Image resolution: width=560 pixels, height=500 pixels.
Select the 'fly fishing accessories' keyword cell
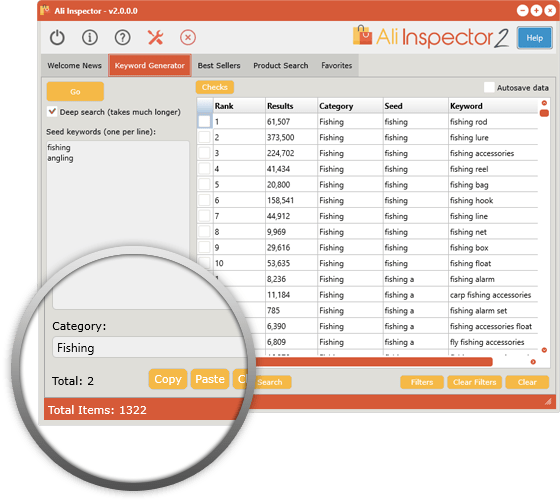point(493,342)
